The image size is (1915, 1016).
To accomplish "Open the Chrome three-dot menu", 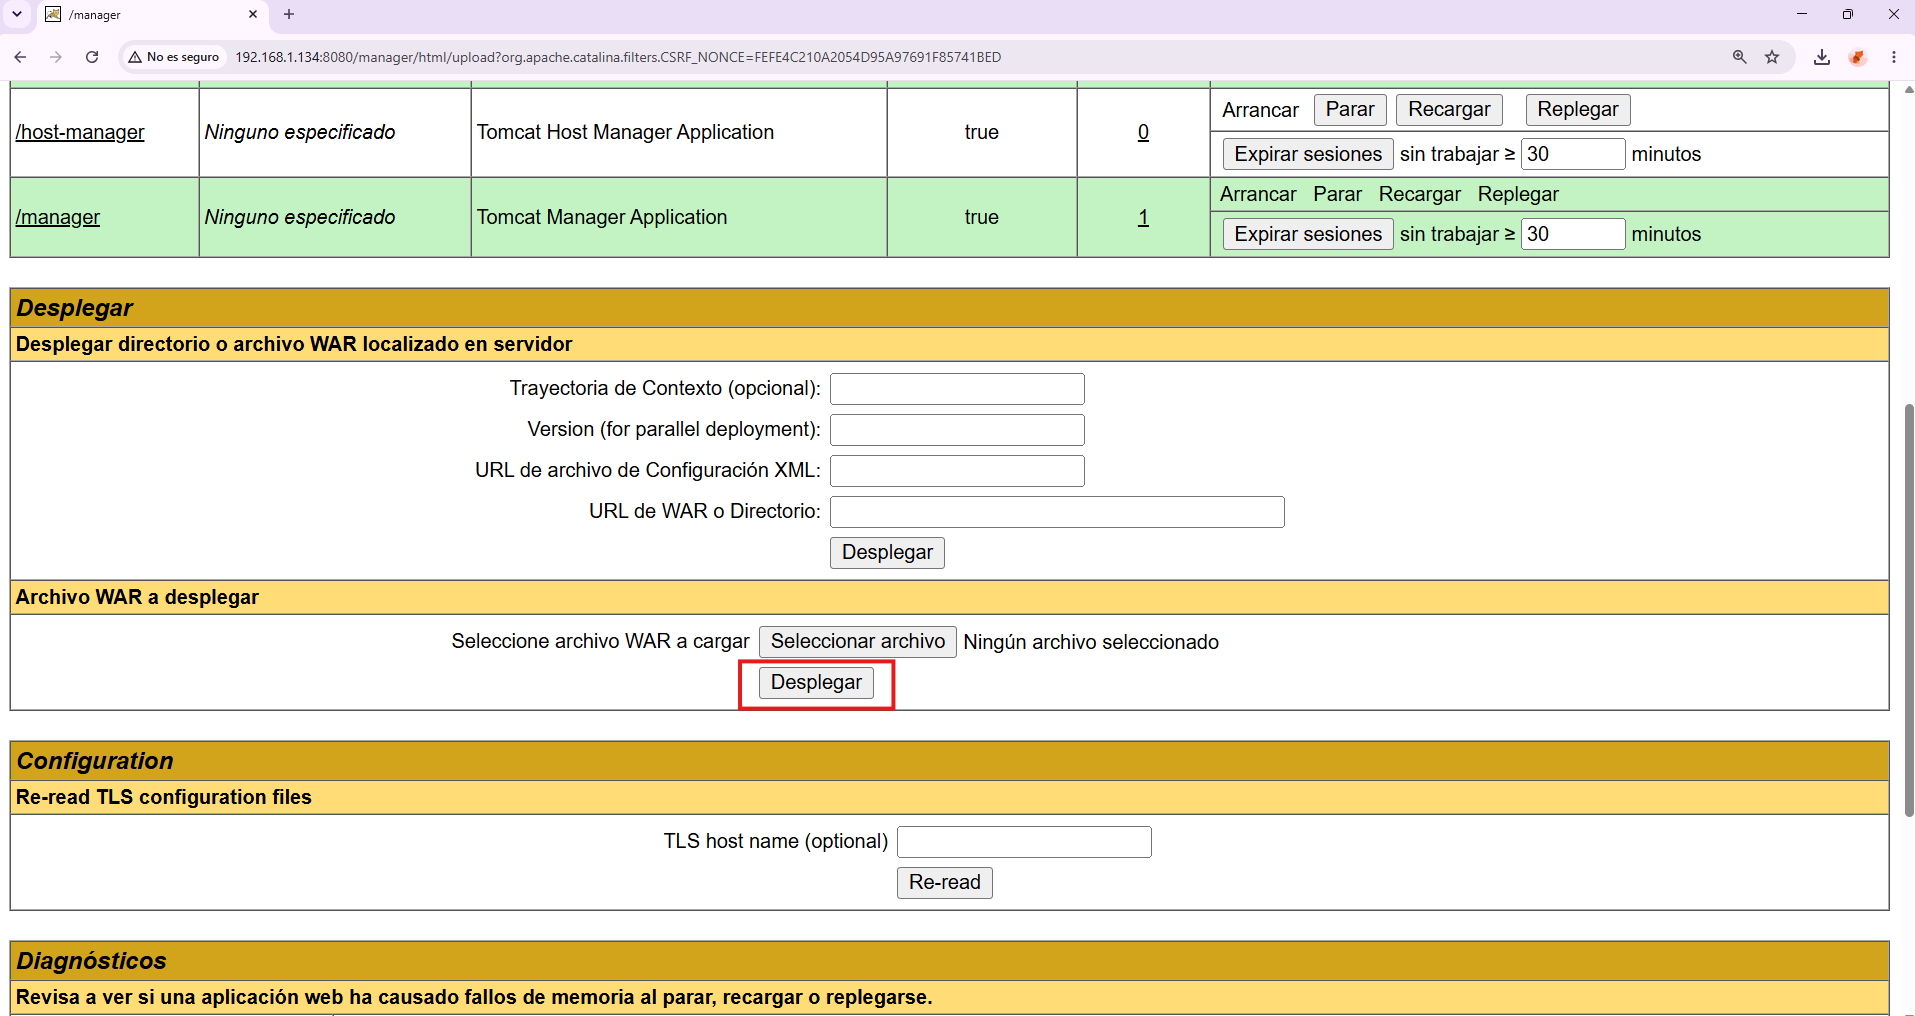I will point(1894,57).
